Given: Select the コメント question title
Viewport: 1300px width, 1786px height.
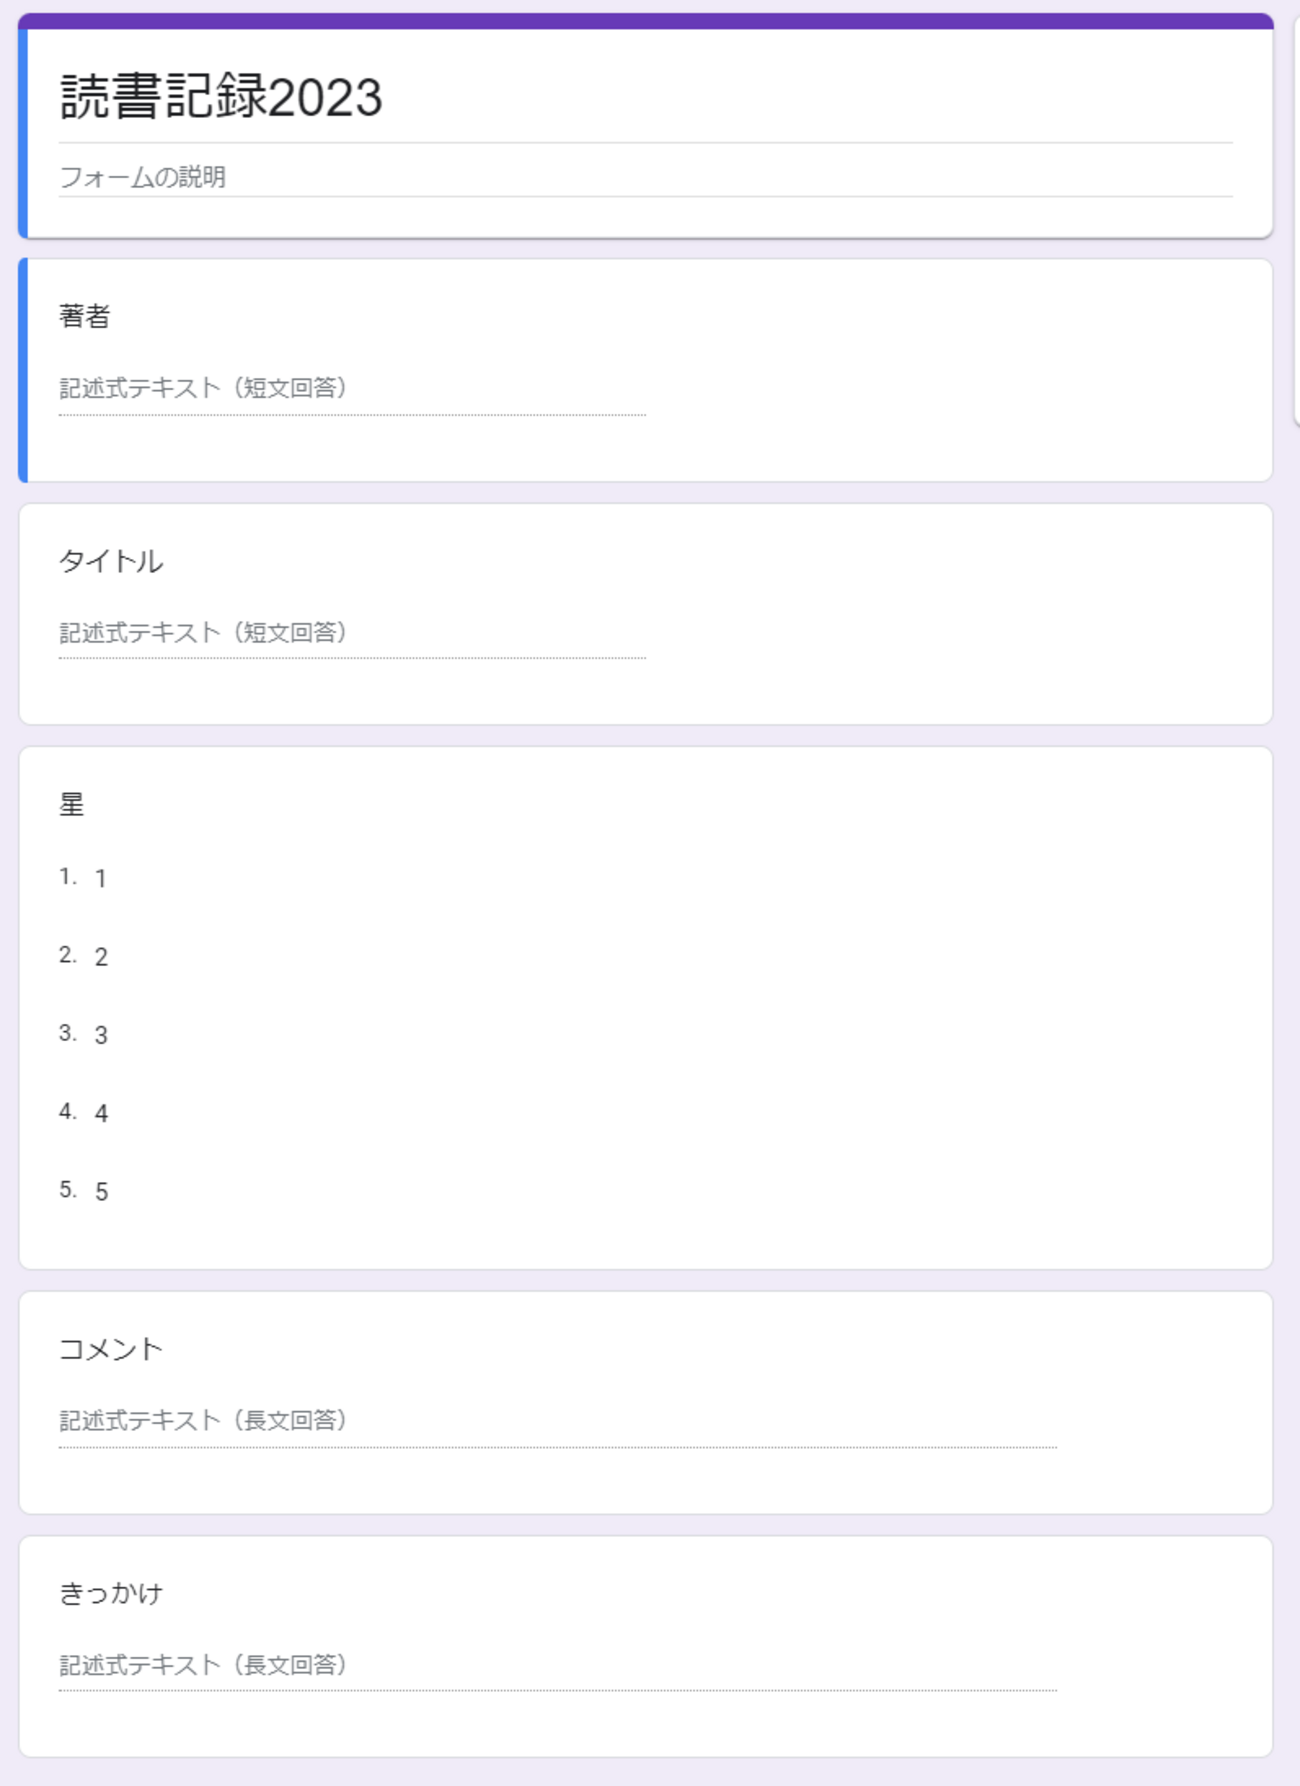Looking at the screenshot, I should click(x=111, y=1349).
